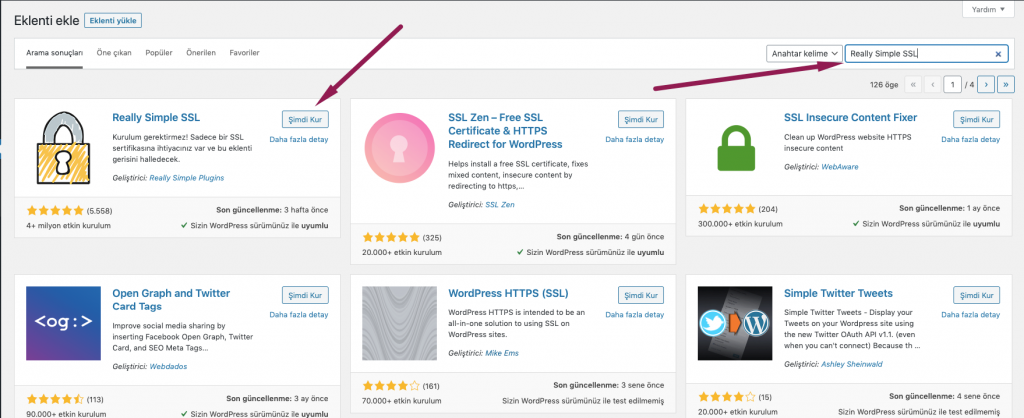Install SSL Insecure Content Fixer with Şimdi Kur
The image size is (1024, 418).
976,120
